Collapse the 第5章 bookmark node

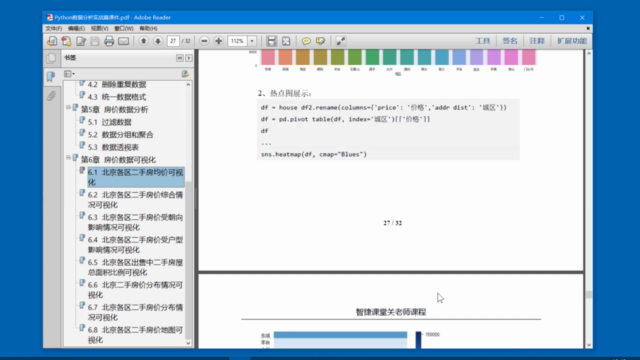(68, 107)
